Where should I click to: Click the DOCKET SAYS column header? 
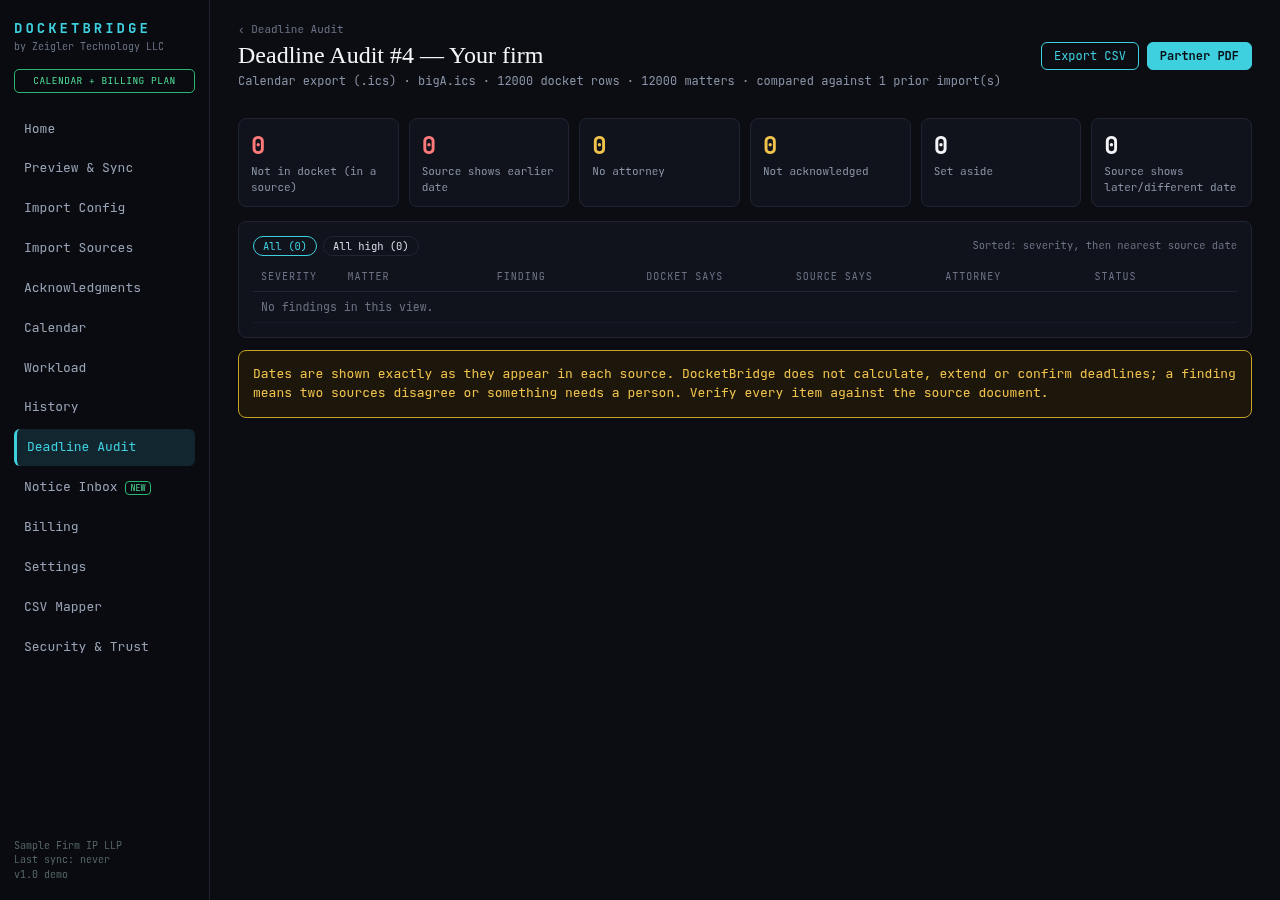684,277
